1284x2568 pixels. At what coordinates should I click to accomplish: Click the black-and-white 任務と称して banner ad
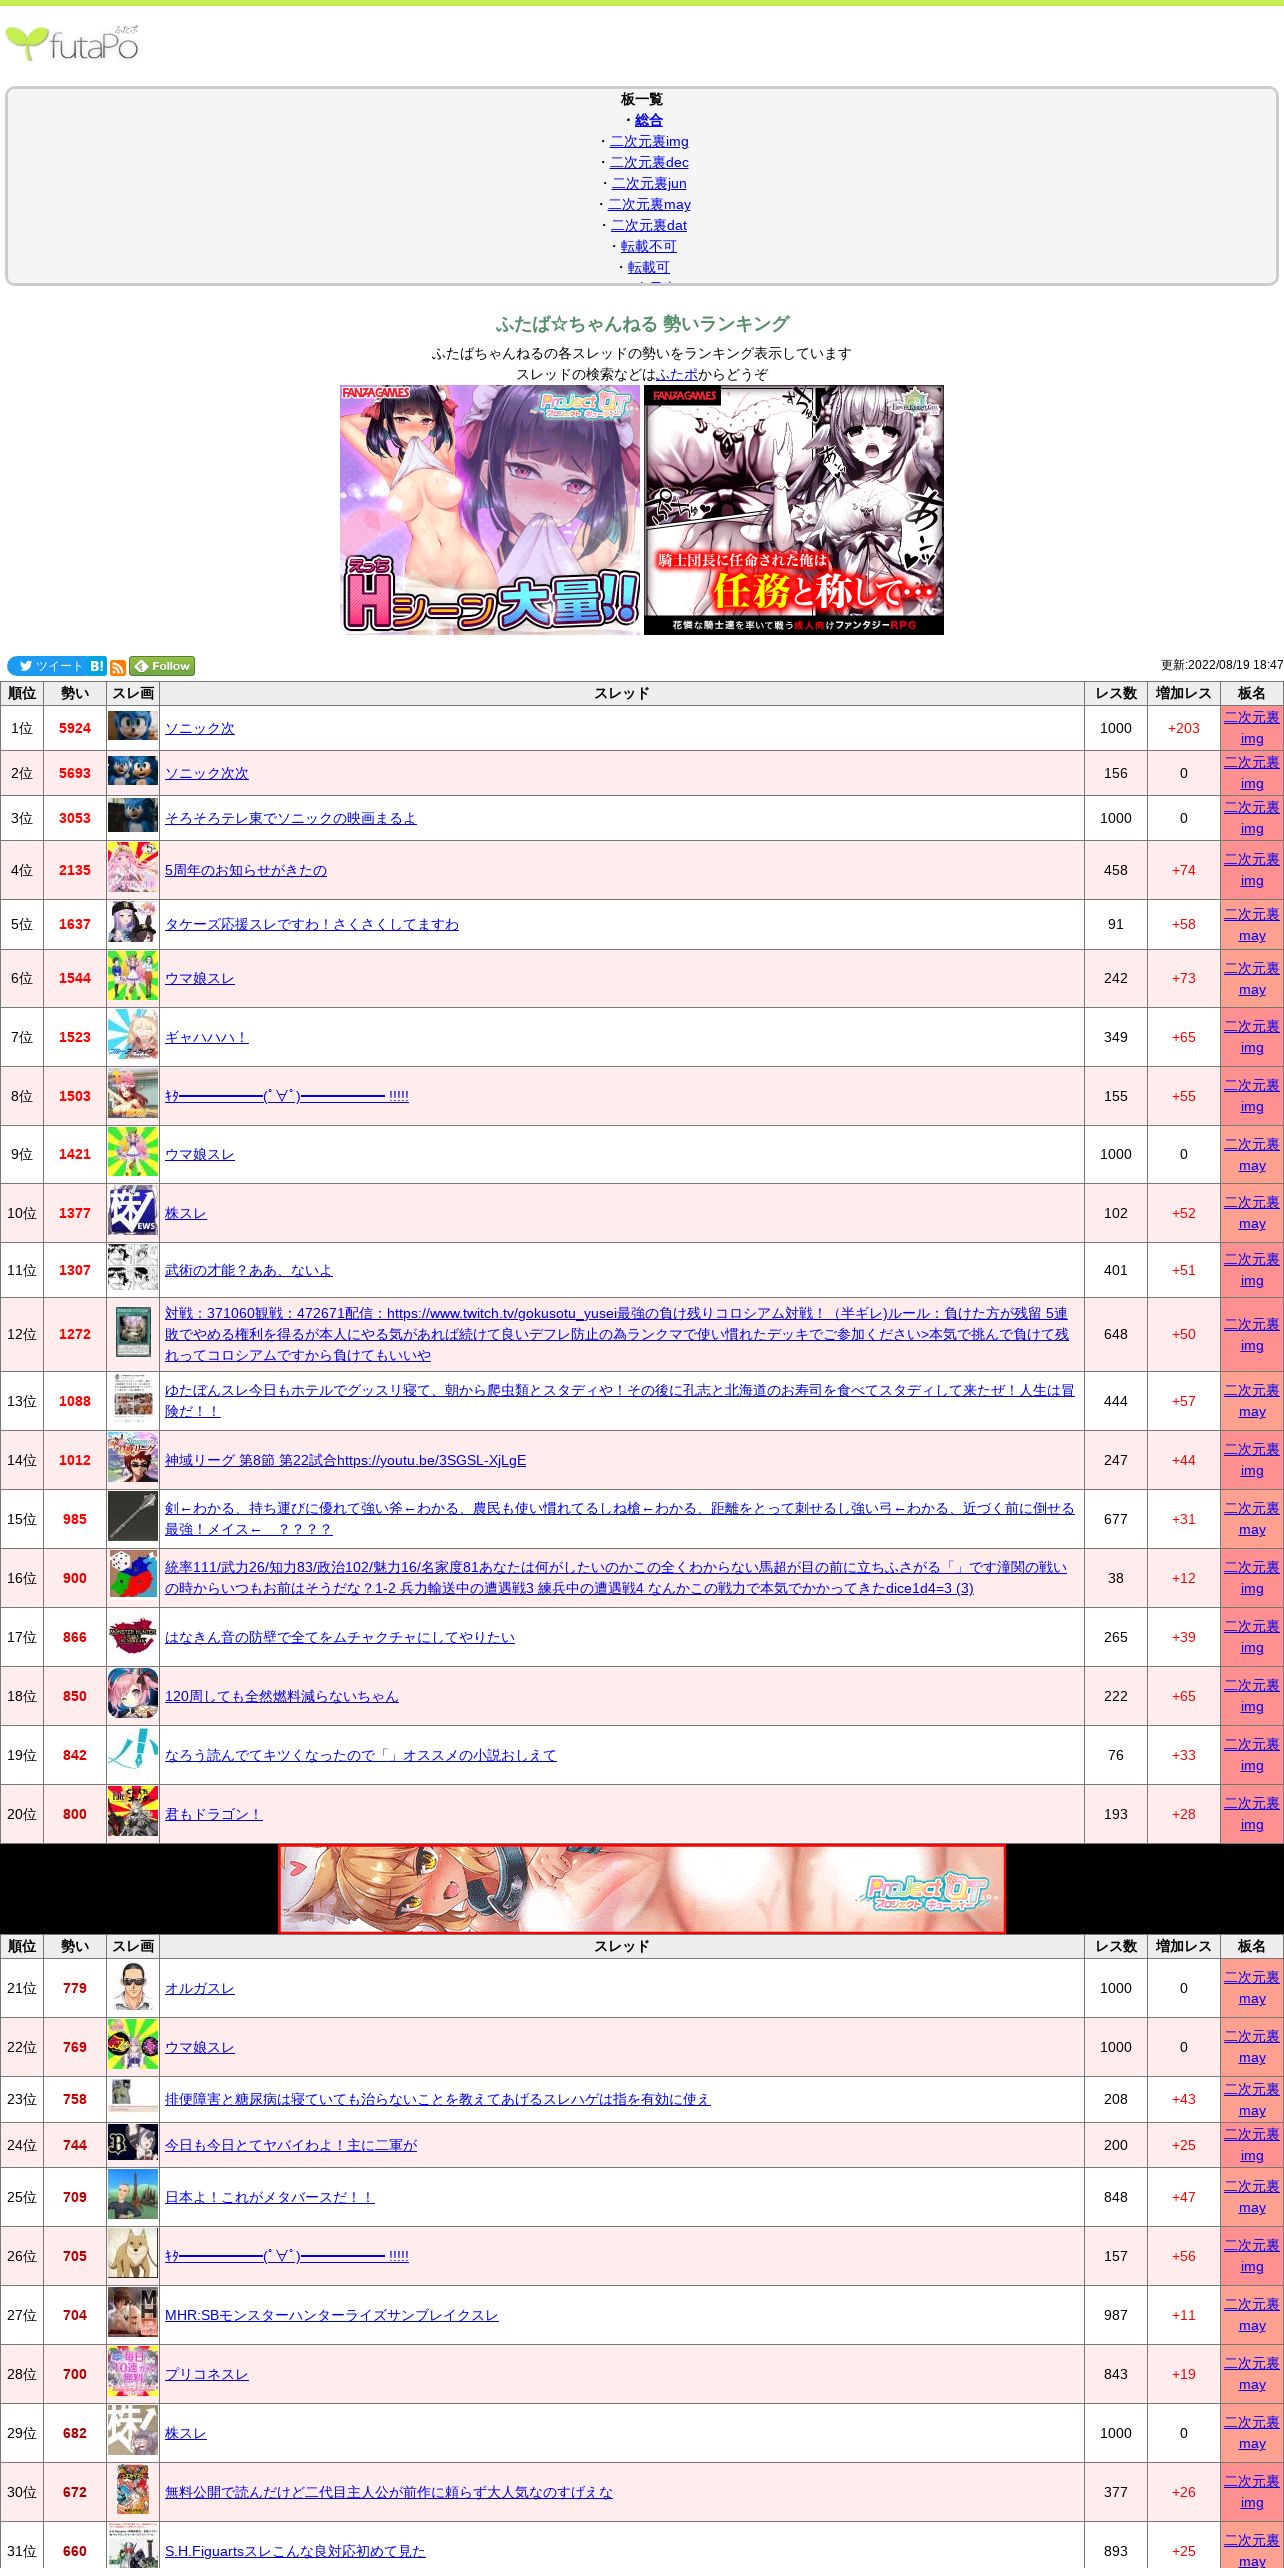click(794, 510)
